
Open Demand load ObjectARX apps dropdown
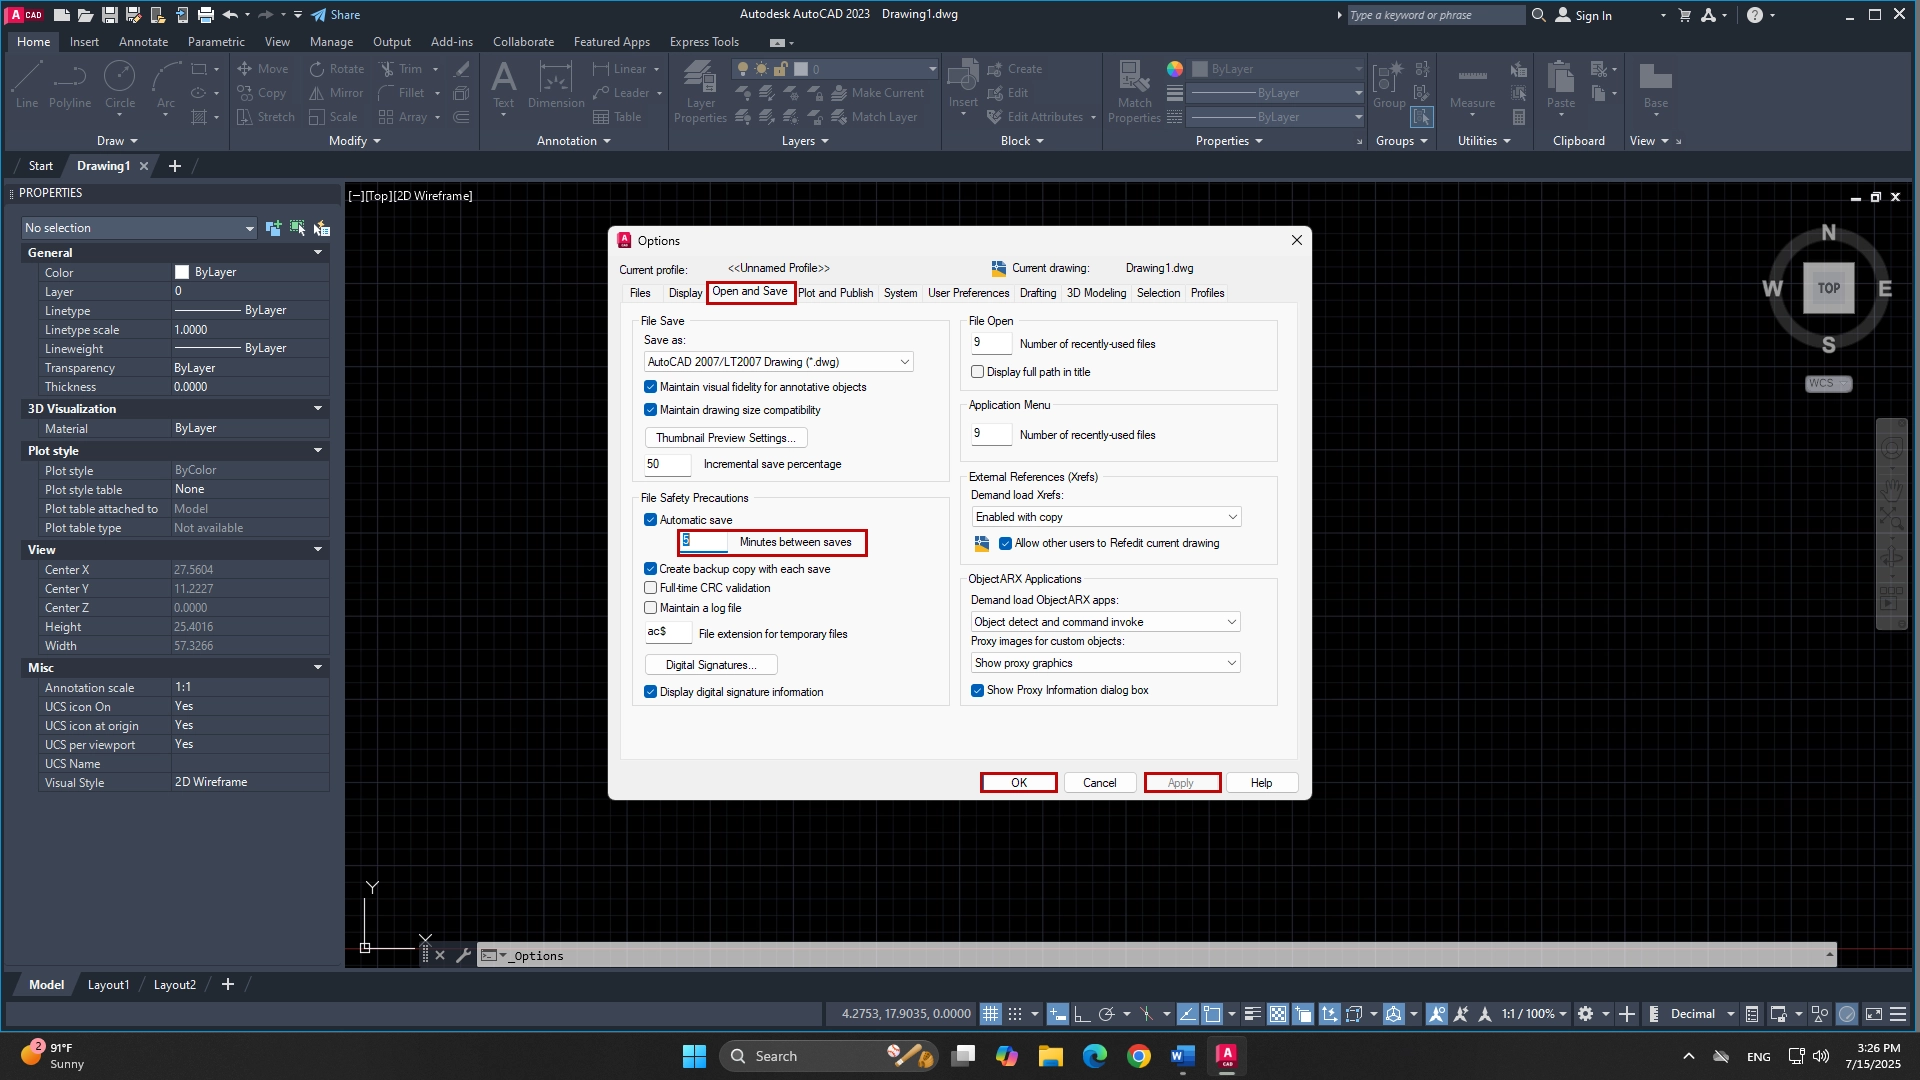pos(1106,622)
